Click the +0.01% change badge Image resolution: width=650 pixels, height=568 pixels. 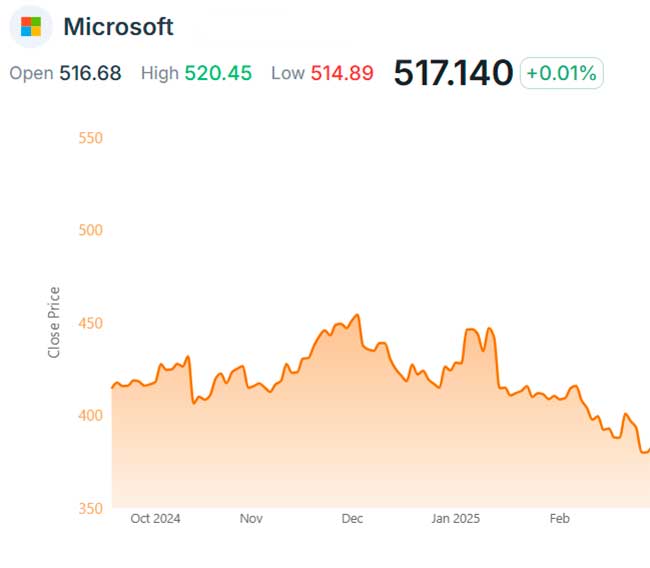click(x=561, y=73)
